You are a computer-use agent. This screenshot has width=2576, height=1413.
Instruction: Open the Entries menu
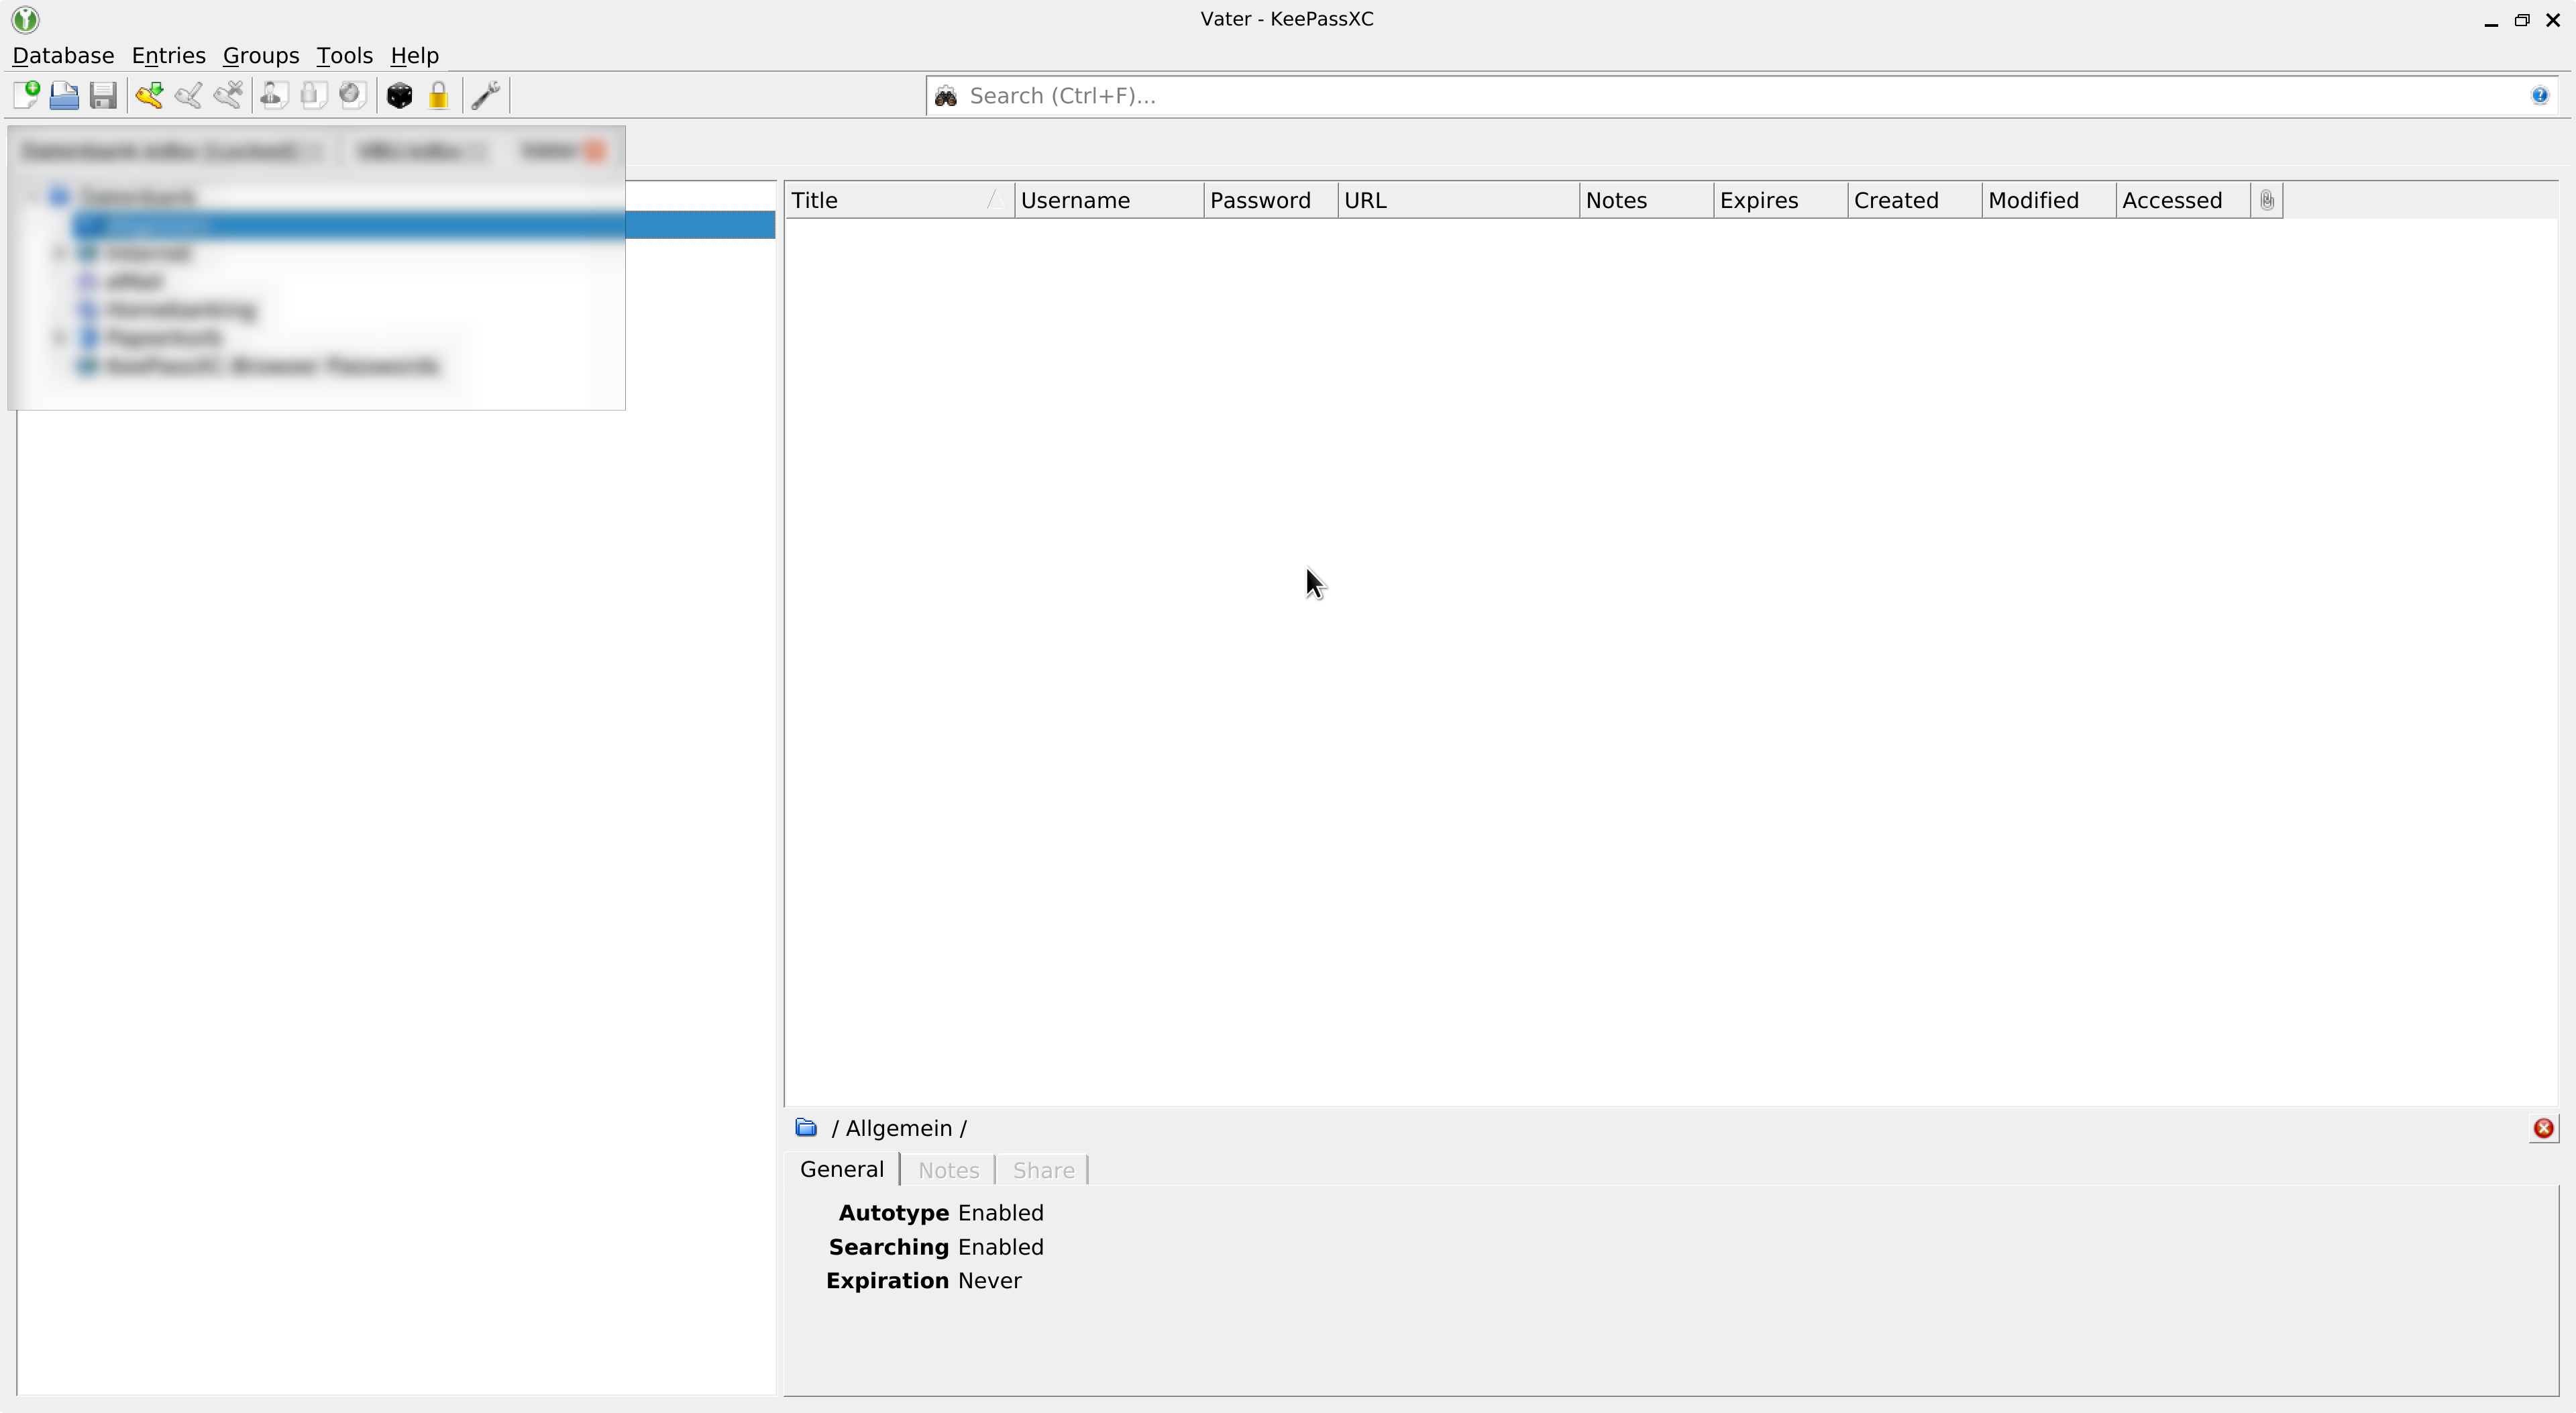(168, 55)
